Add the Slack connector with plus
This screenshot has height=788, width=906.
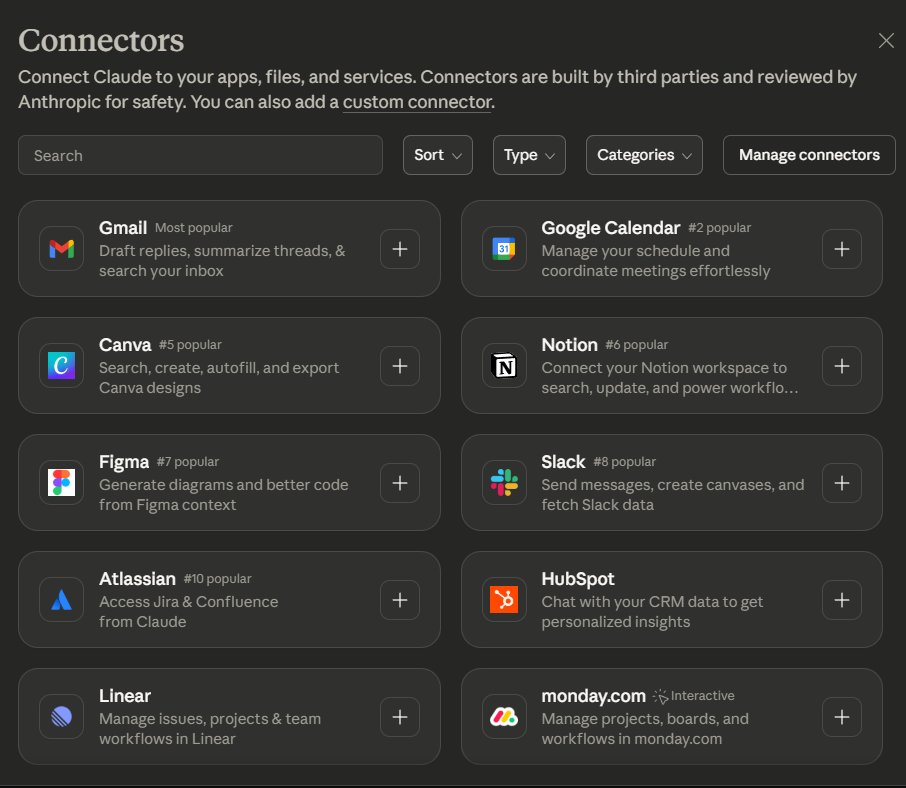[842, 483]
